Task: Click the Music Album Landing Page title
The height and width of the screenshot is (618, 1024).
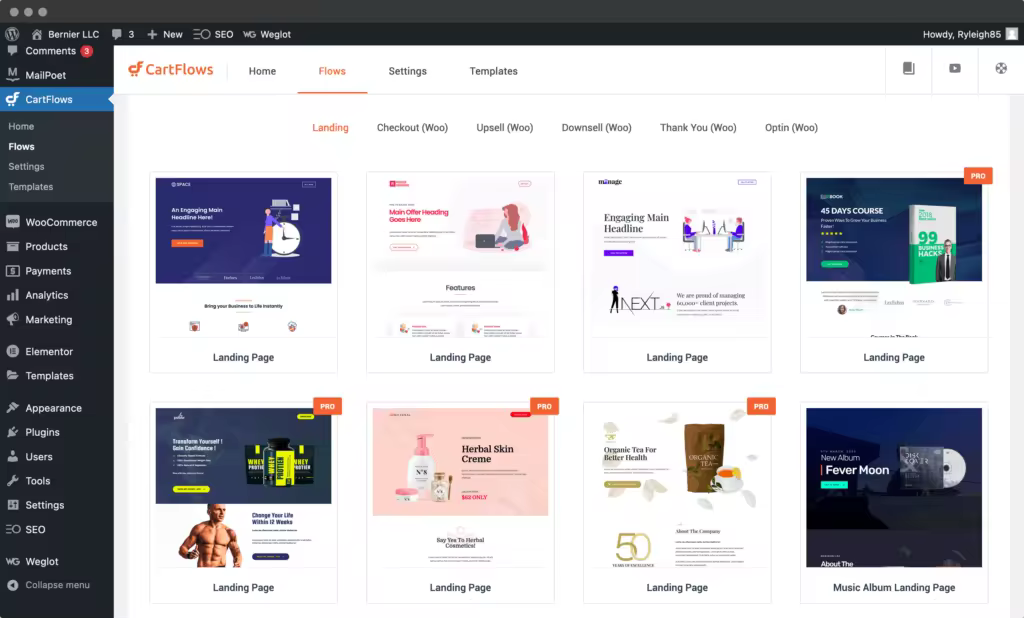Action: (x=894, y=587)
